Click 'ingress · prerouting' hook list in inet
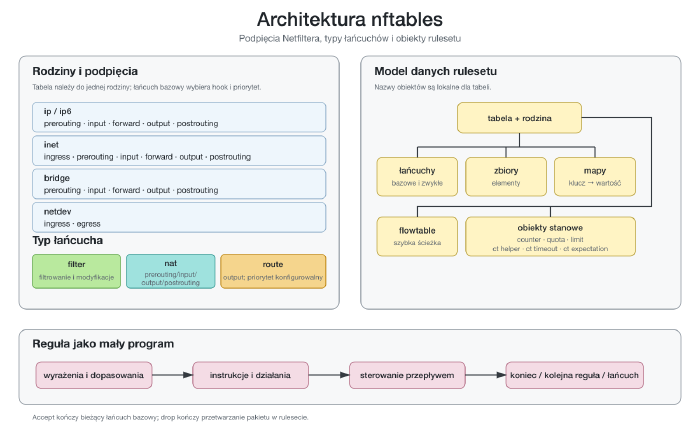The image size is (700, 431). coord(147,157)
